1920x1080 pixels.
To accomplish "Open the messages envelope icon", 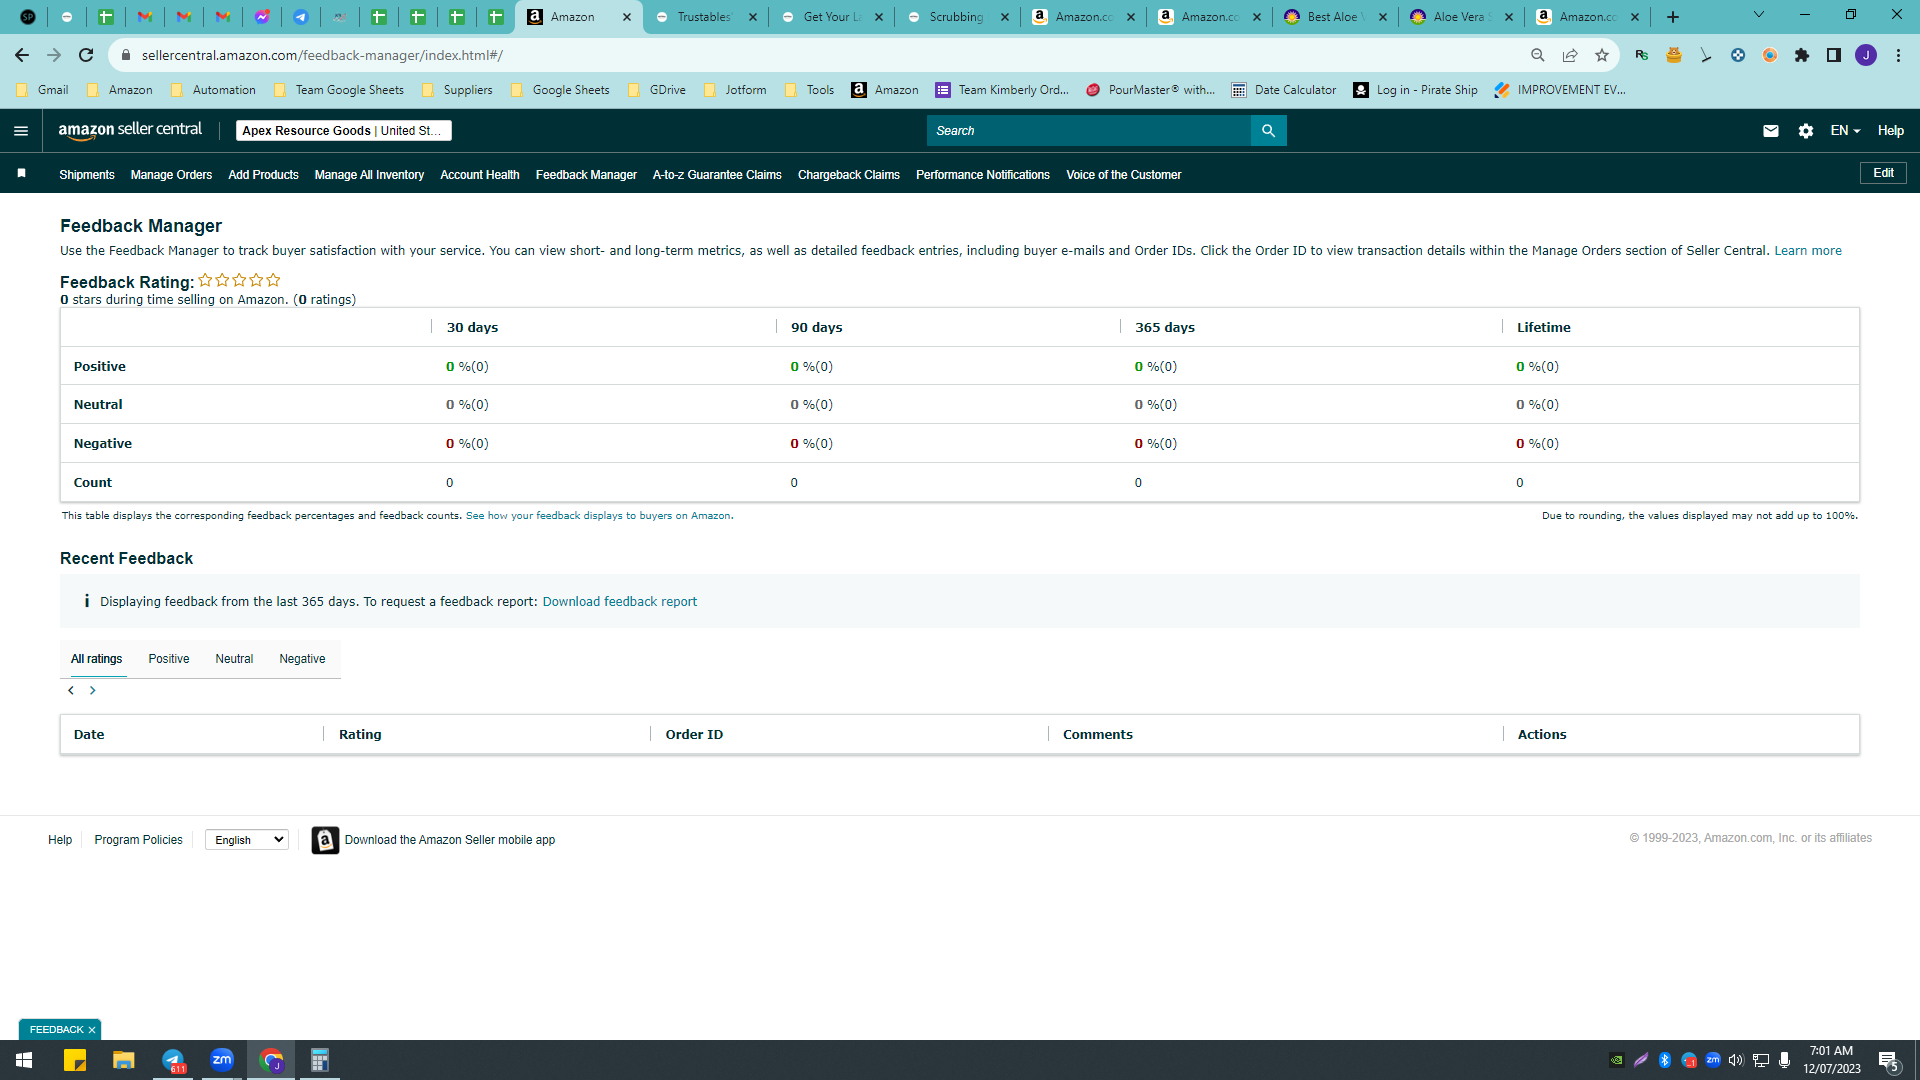I will [1770, 131].
